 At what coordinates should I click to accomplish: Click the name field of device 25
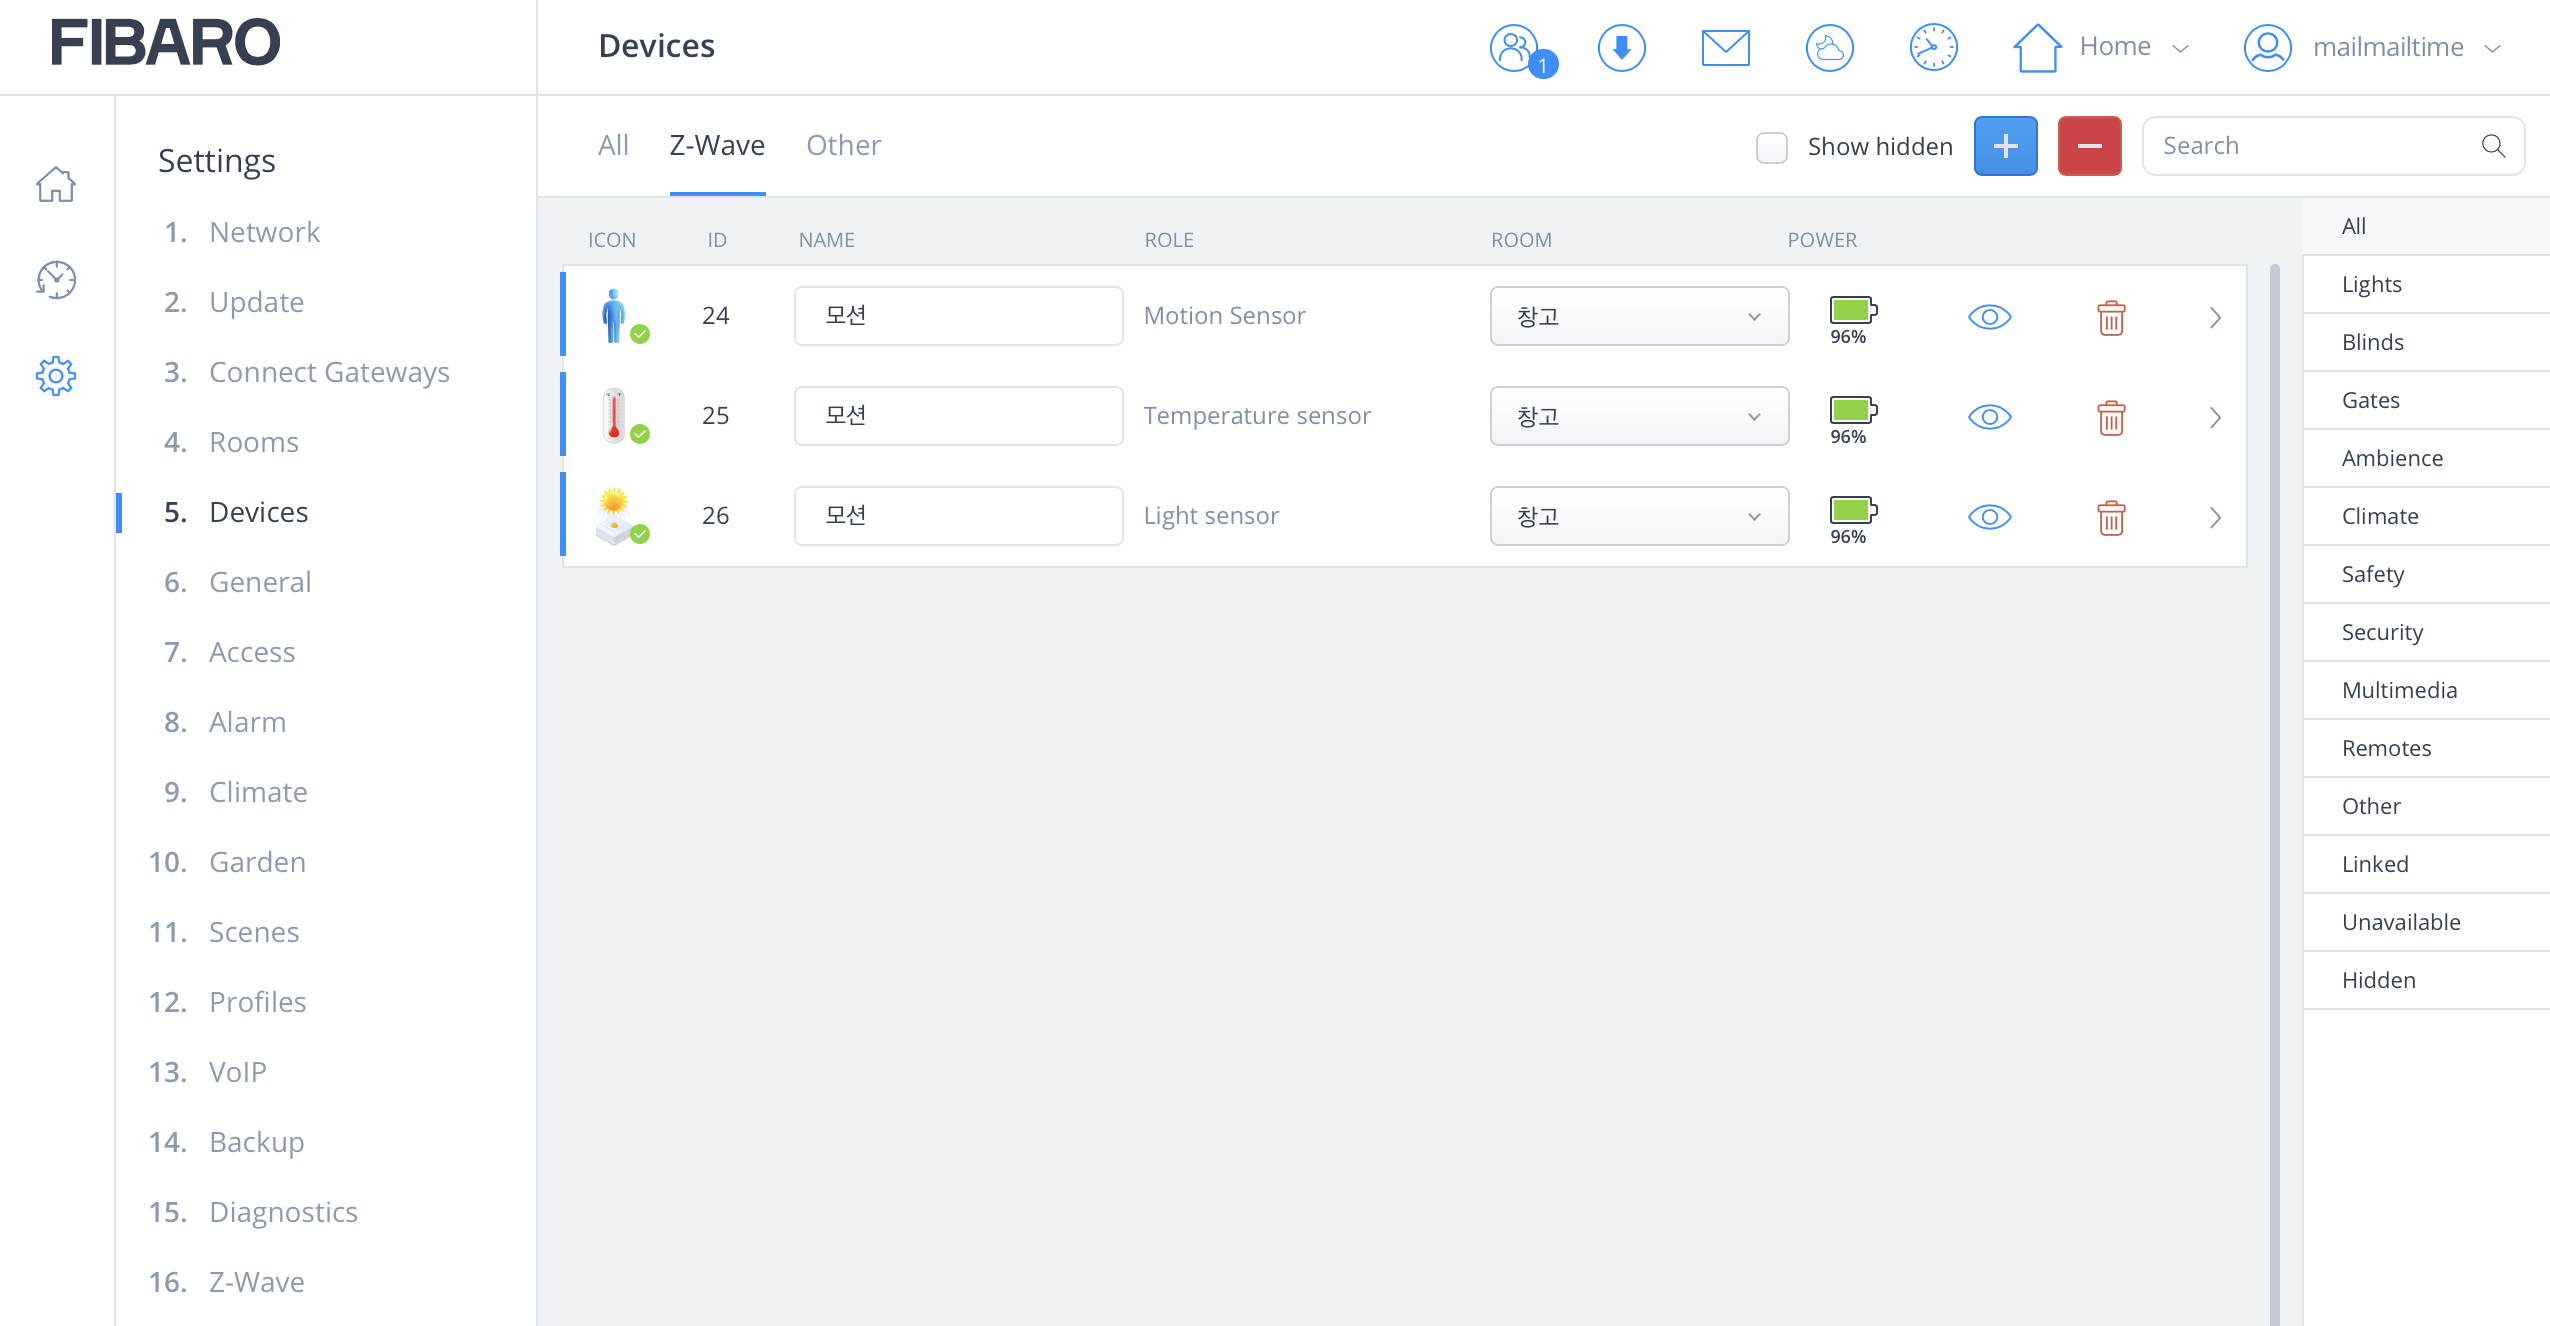click(958, 416)
